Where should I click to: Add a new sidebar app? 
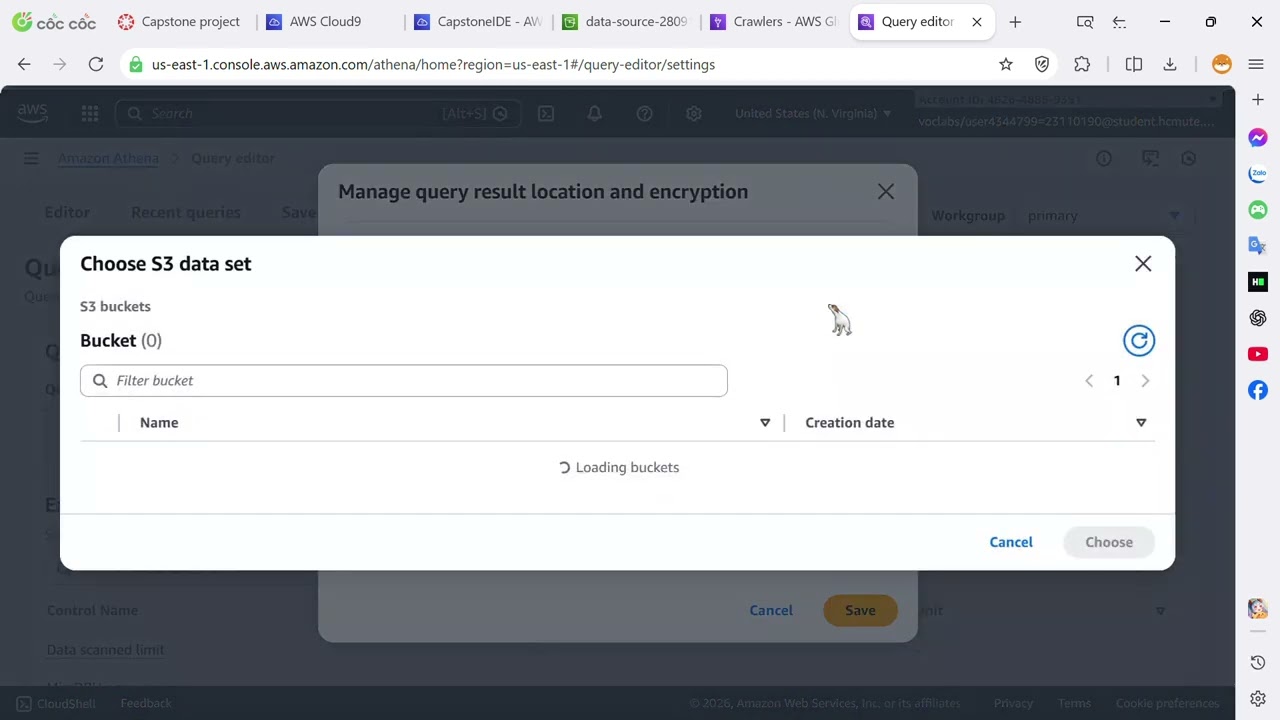1258,100
